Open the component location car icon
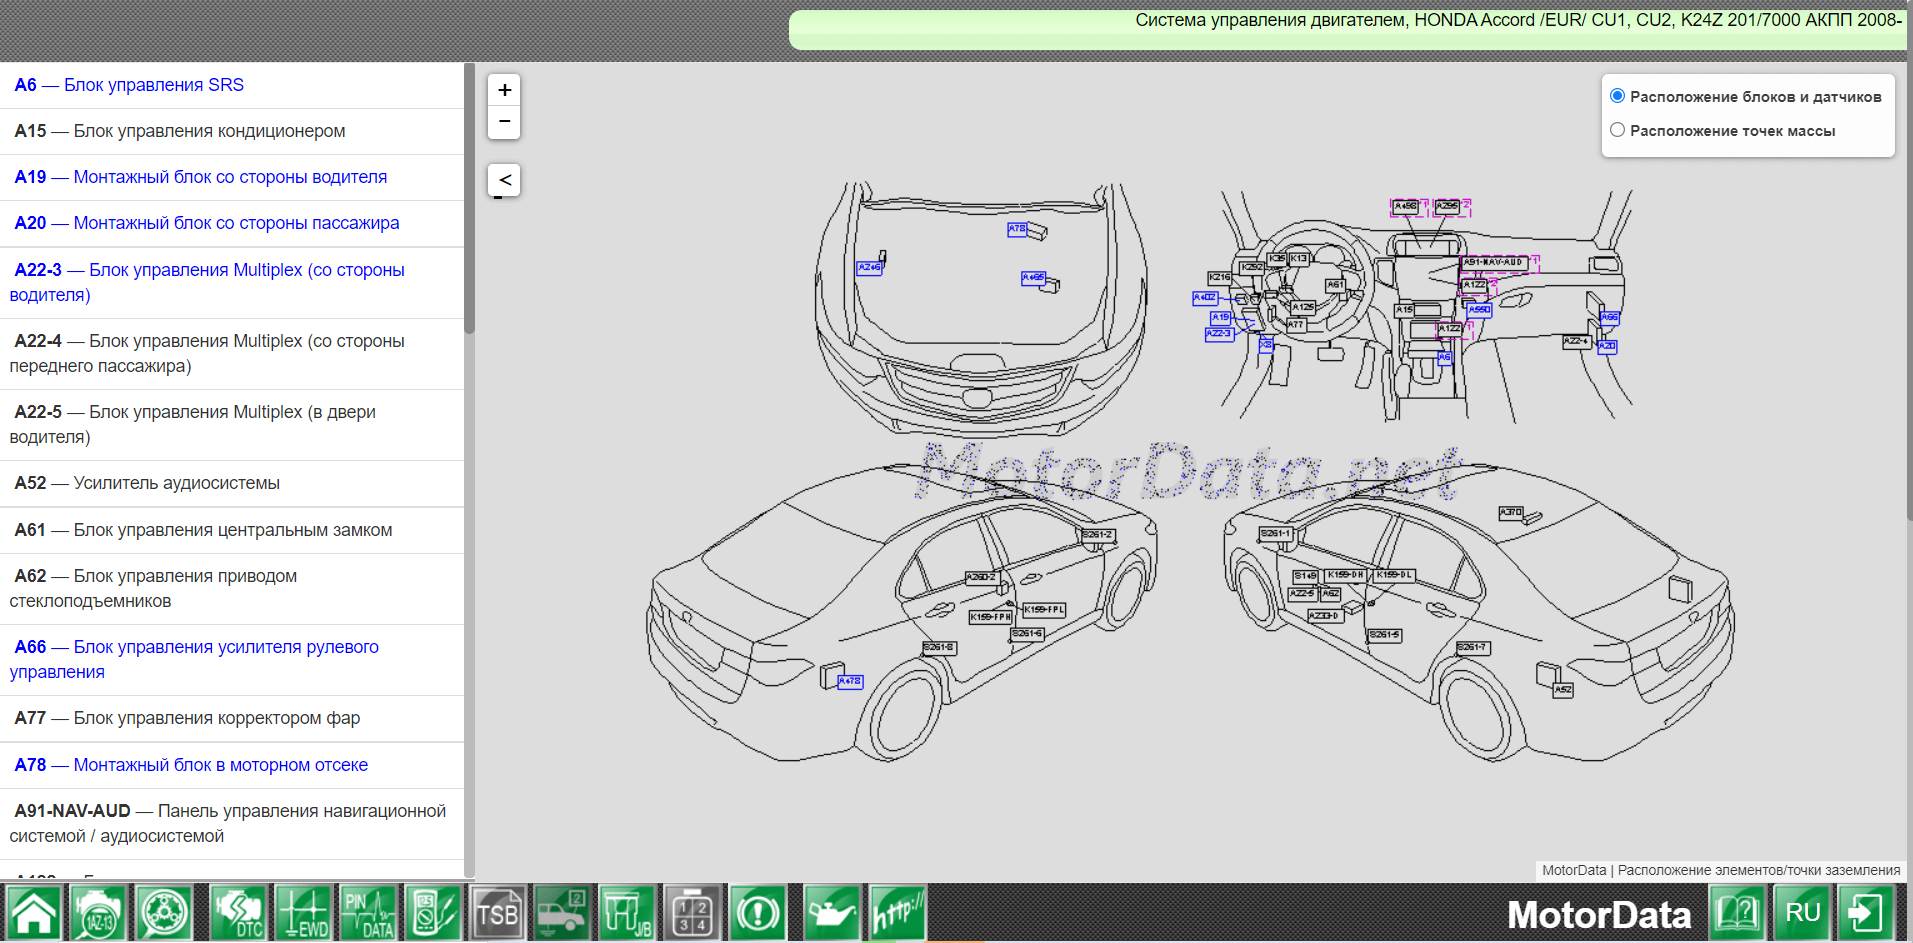The image size is (1913, 943). point(562,913)
